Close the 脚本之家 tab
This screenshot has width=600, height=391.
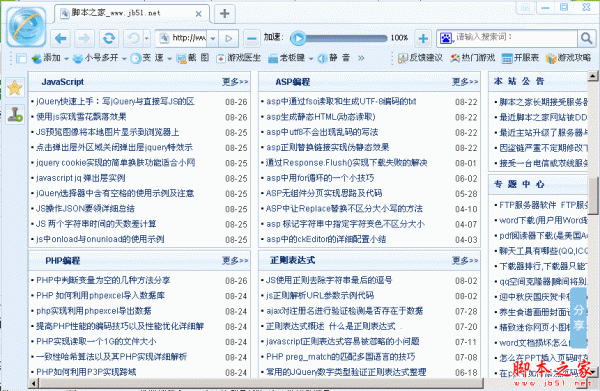[x=199, y=14]
